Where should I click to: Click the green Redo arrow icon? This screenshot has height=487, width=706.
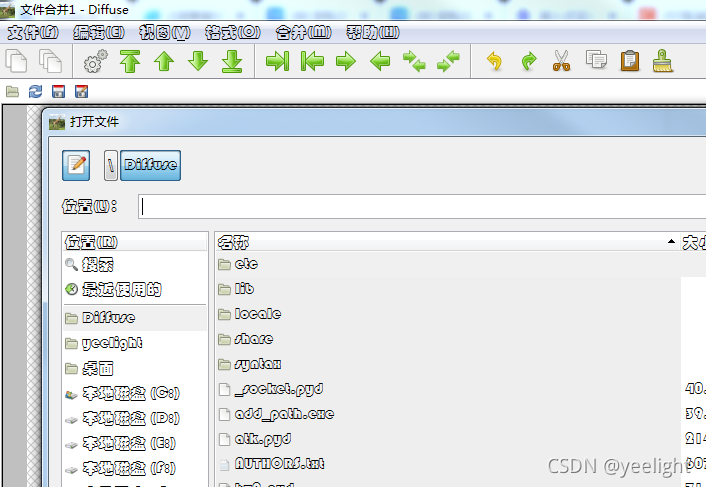click(x=529, y=61)
